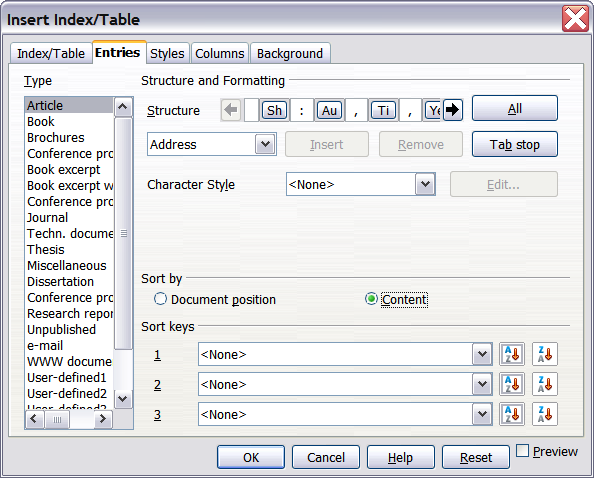Click the Remove button
Image resolution: width=594 pixels, height=478 pixels.
(x=421, y=144)
